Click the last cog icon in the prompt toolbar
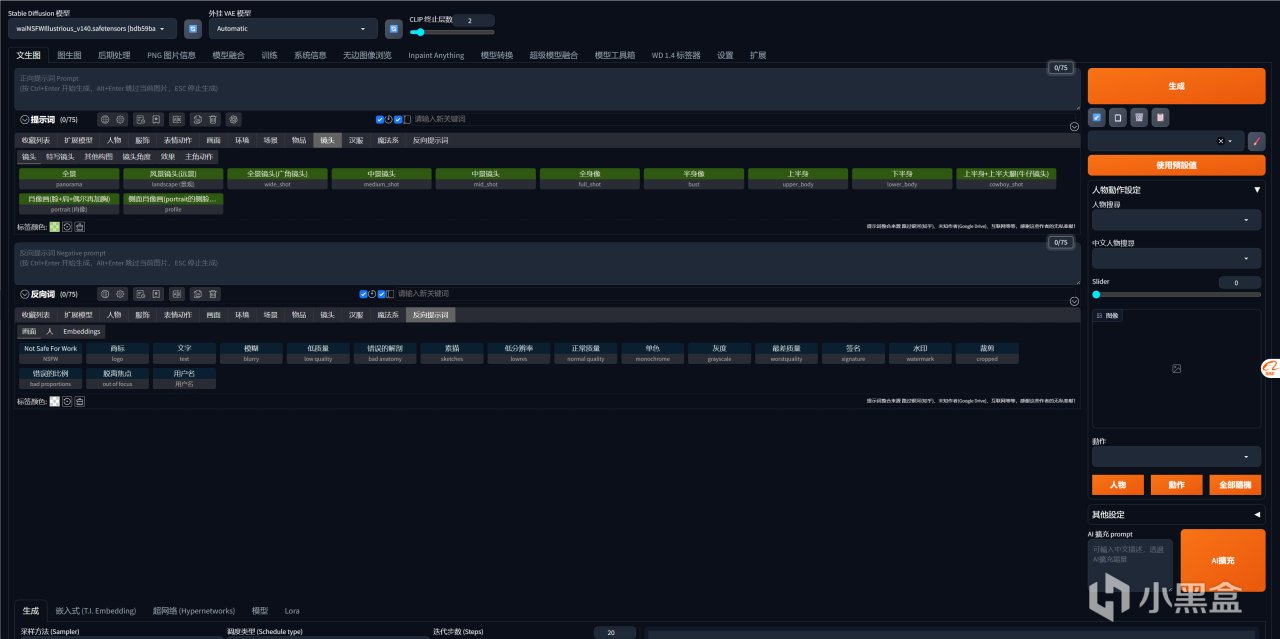 (233, 119)
